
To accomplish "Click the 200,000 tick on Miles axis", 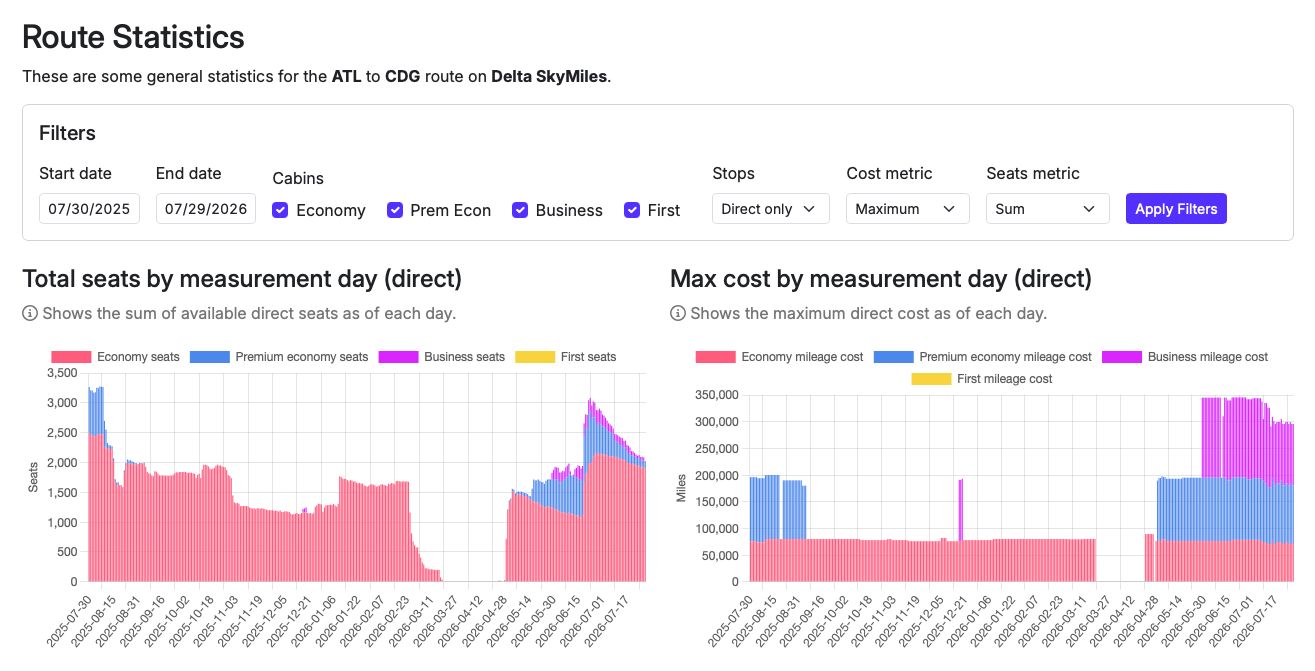I will coord(716,475).
